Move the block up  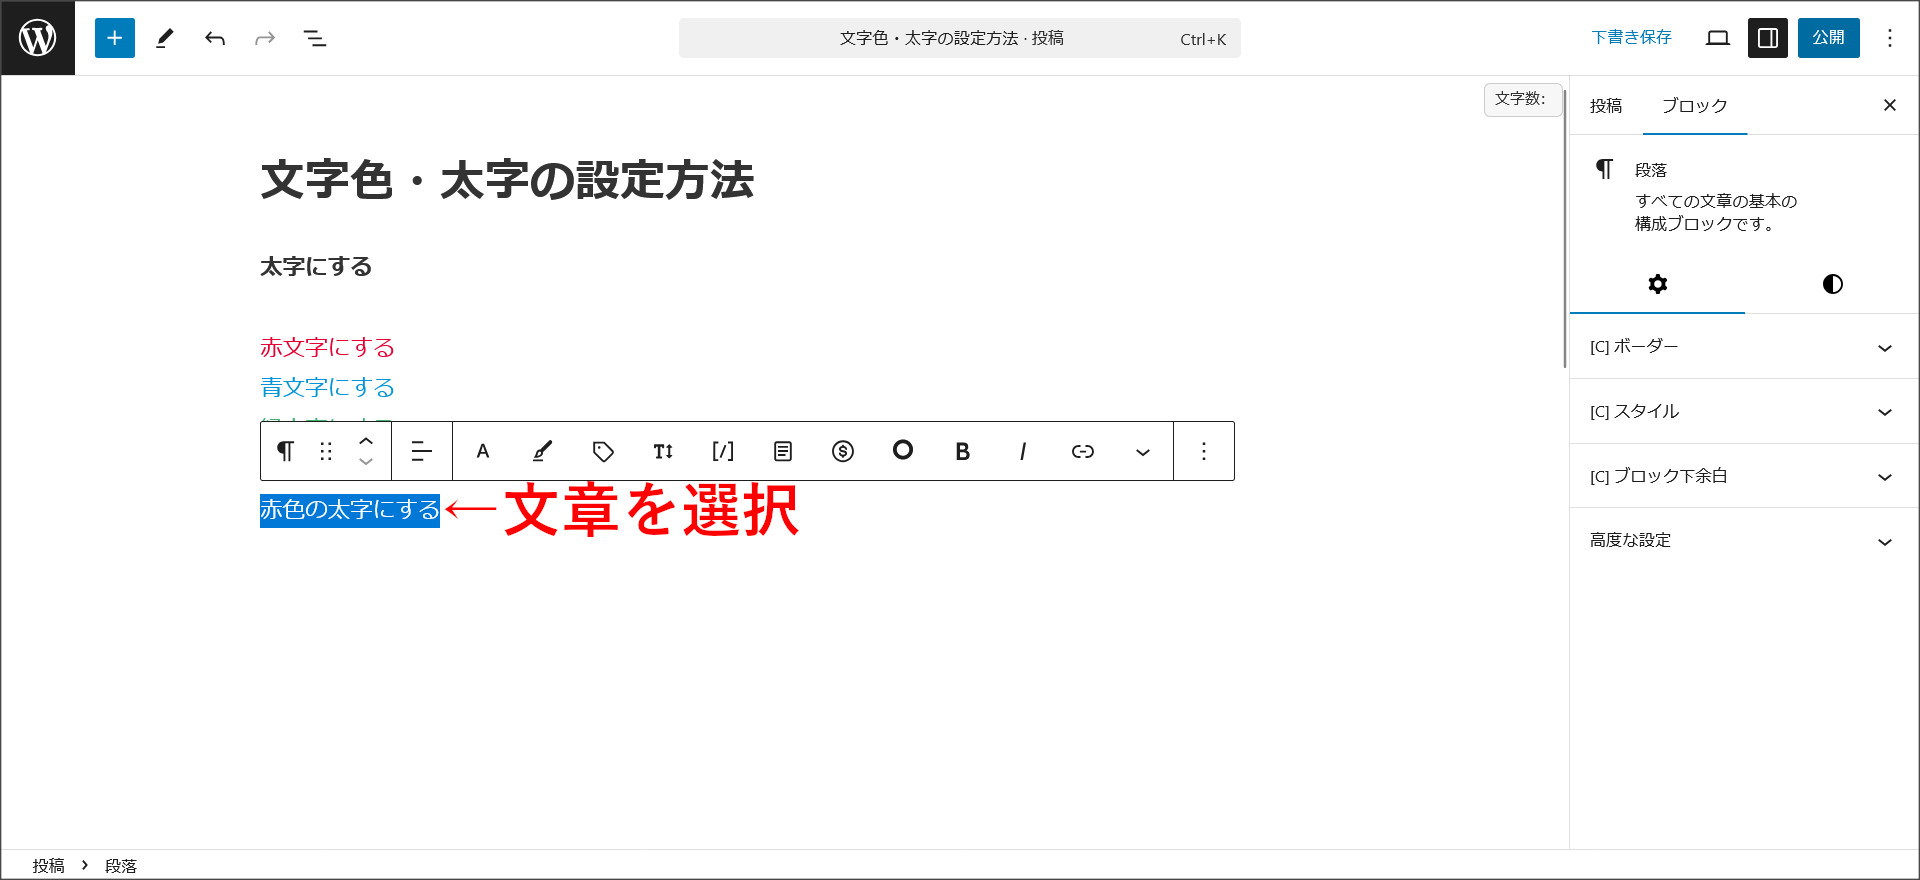(x=366, y=440)
